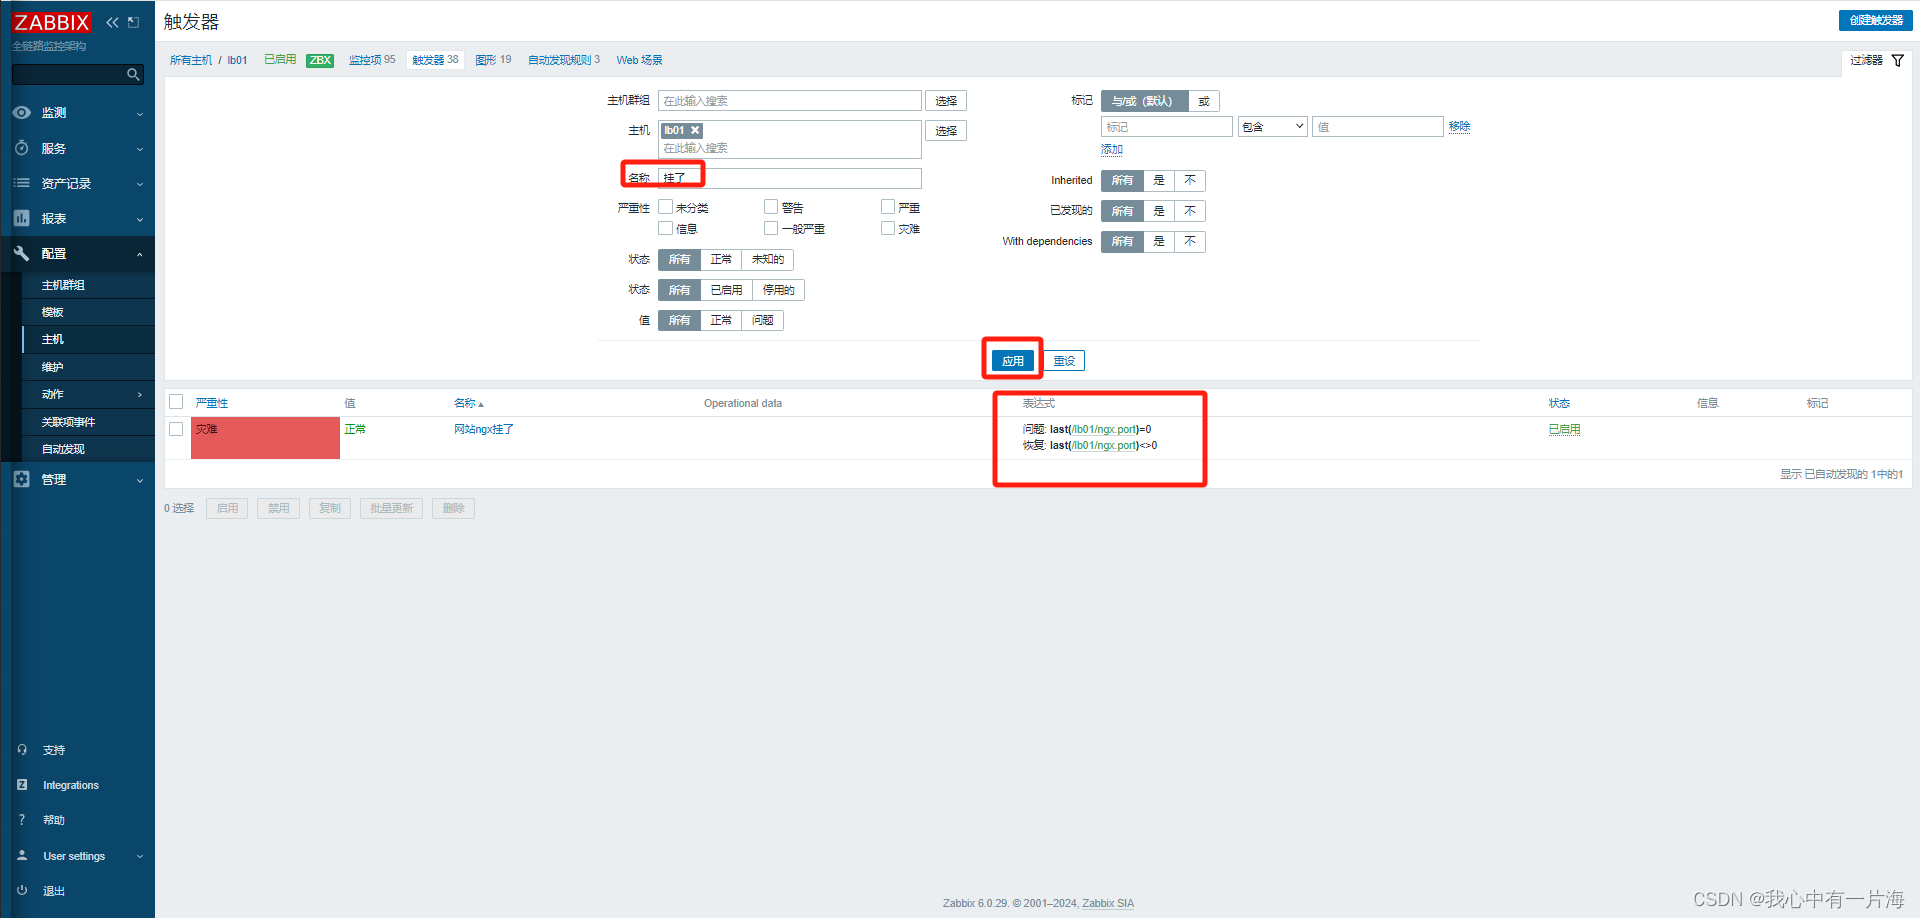Click the user icon for User settings

coord(22,856)
